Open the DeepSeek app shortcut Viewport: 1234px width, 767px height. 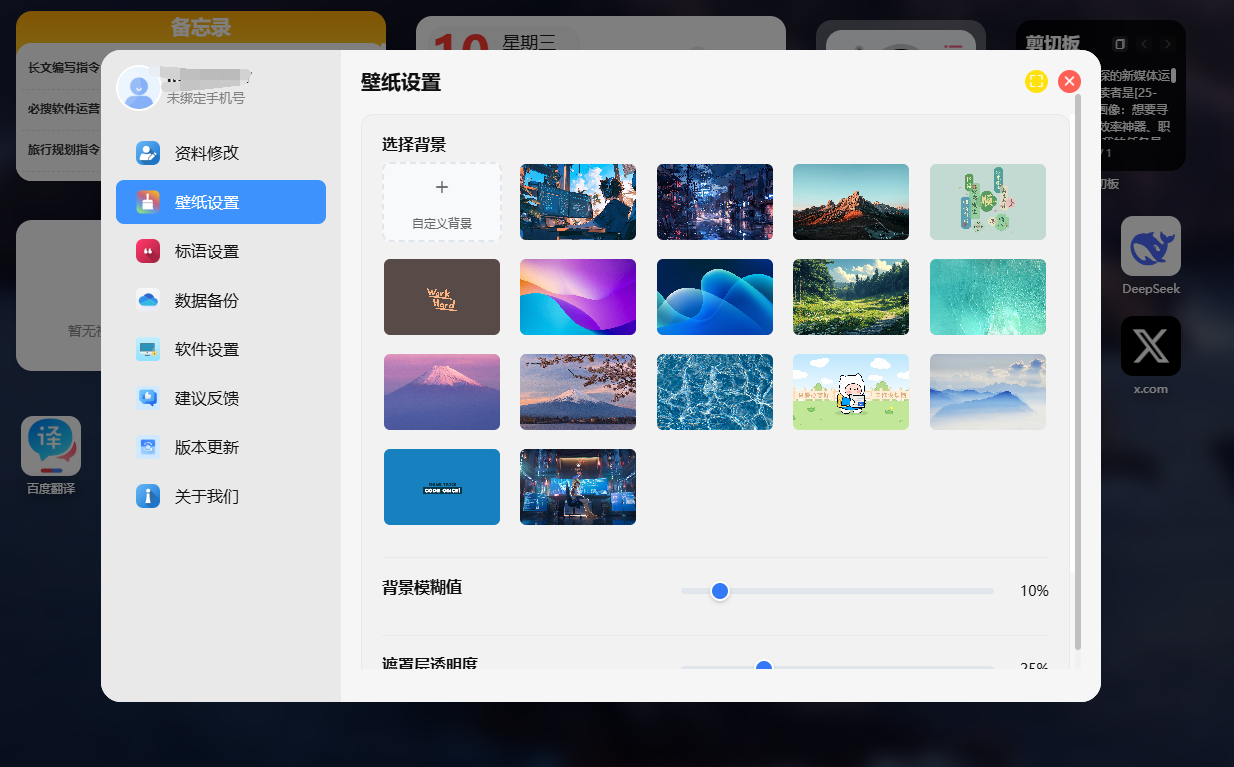1150,246
